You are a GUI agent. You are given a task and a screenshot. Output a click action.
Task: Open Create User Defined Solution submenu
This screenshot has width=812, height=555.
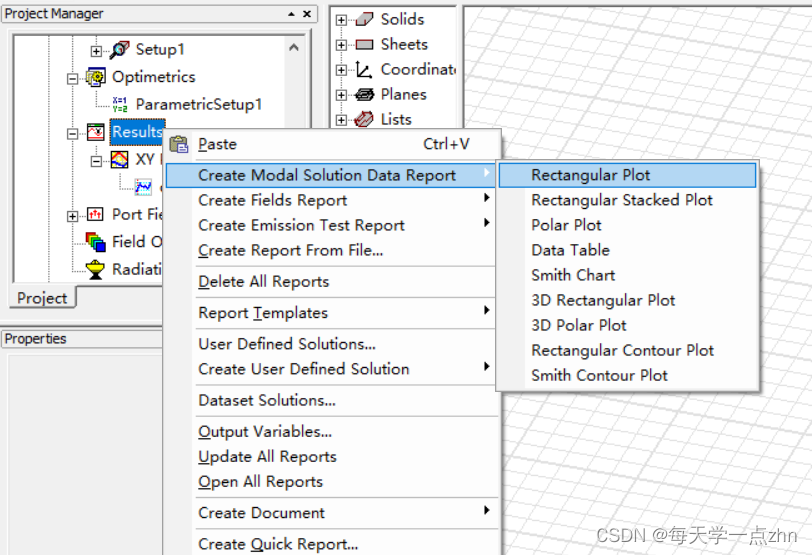point(332,369)
